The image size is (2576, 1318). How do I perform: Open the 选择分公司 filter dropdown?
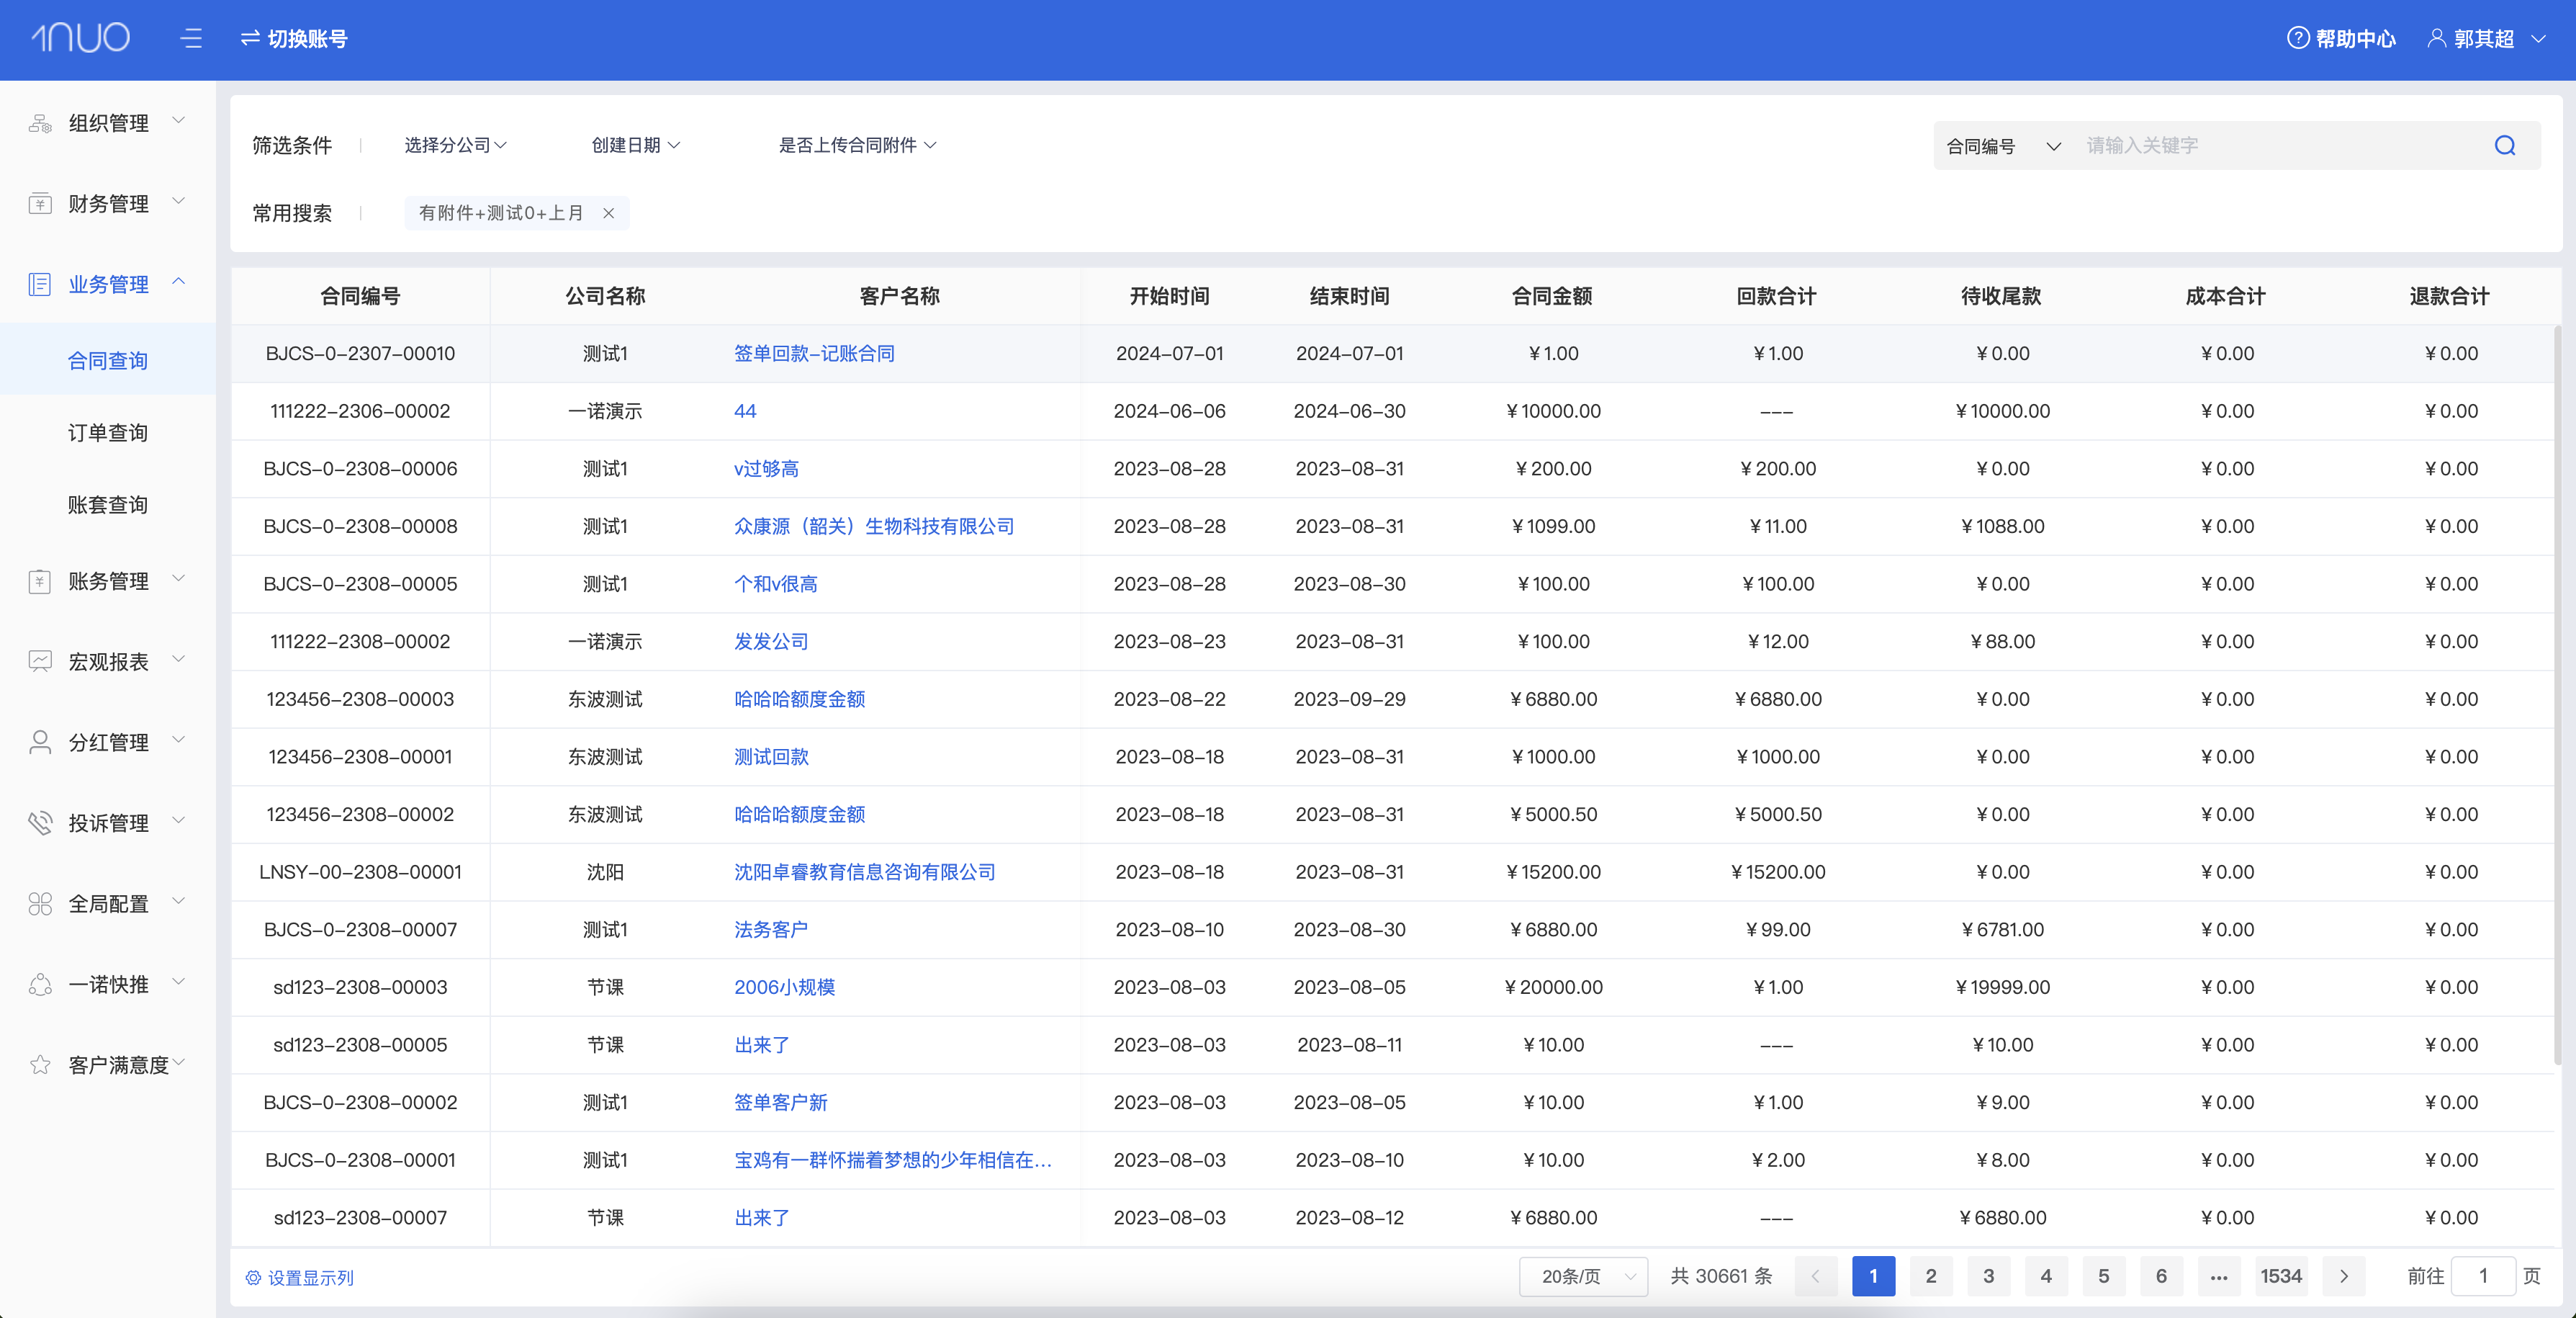(x=455, y=145)
